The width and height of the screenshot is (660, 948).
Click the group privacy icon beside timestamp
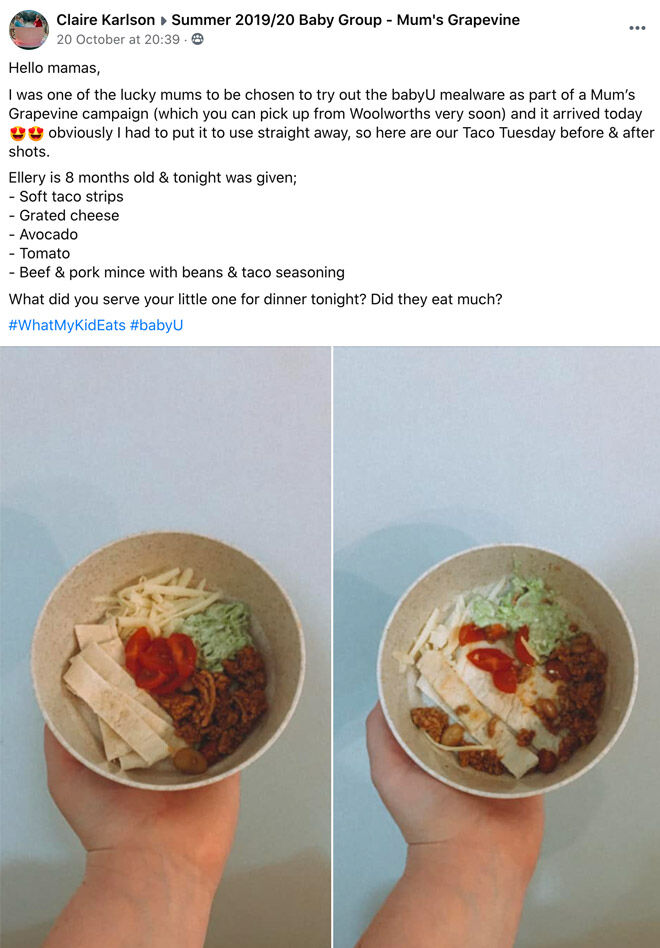click(197, 40)
